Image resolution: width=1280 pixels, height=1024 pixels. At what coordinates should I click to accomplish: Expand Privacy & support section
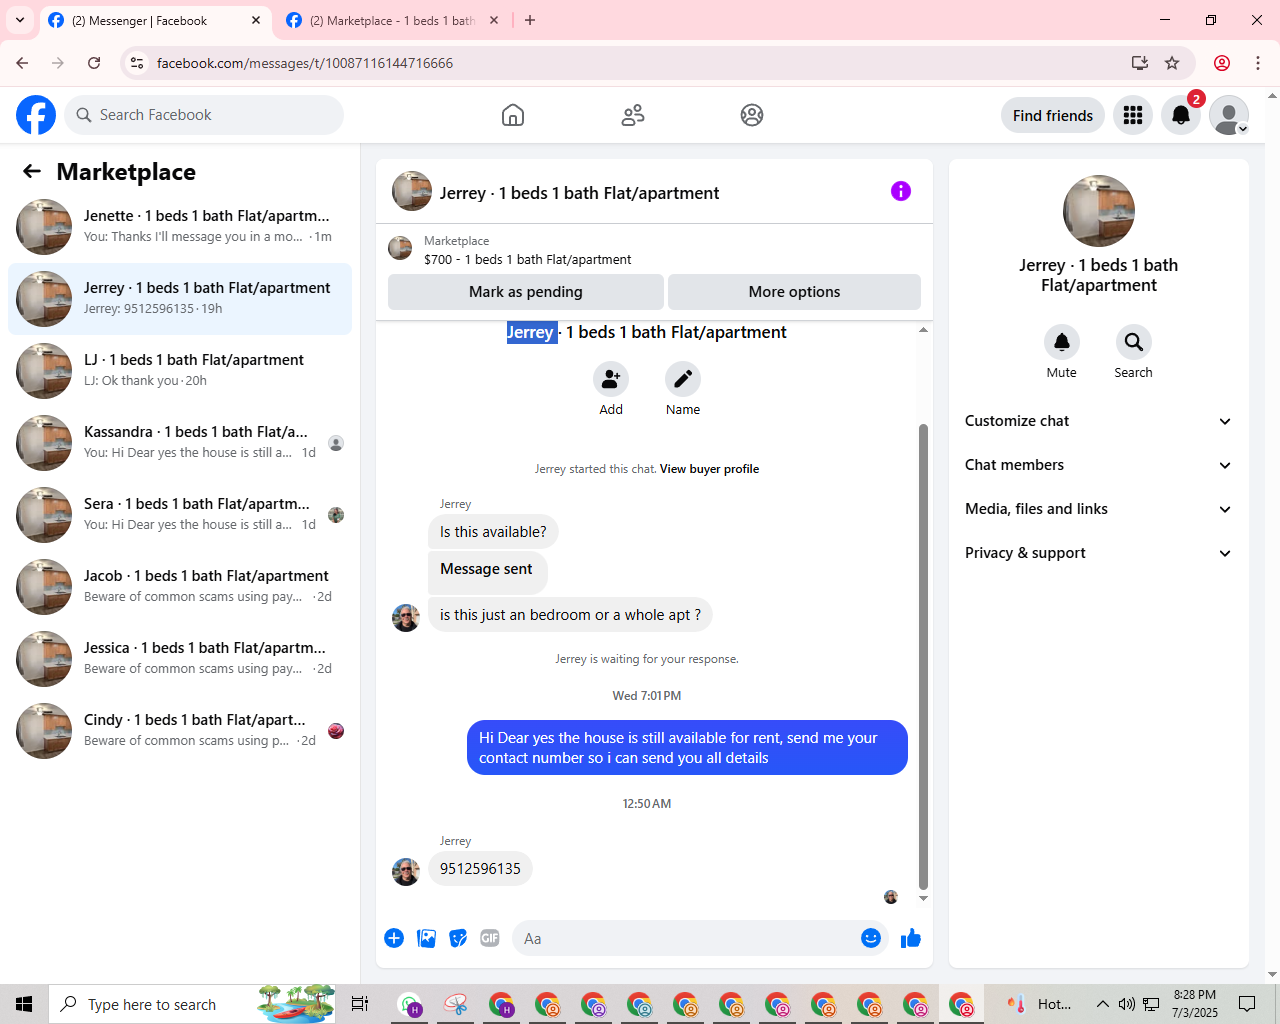pyautogui.click(x=1098, y=553)
